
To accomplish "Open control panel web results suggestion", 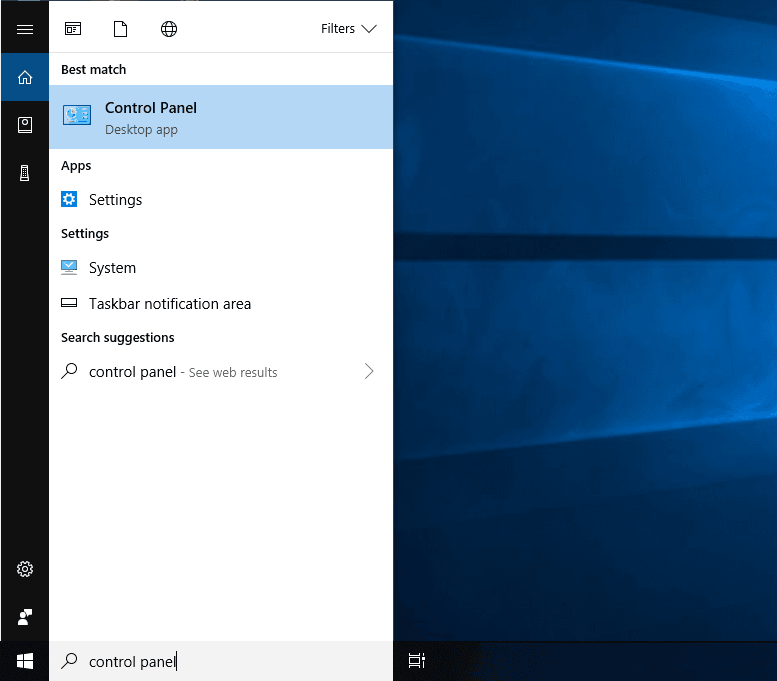I will pyautogui.click(x=221, y=372).
